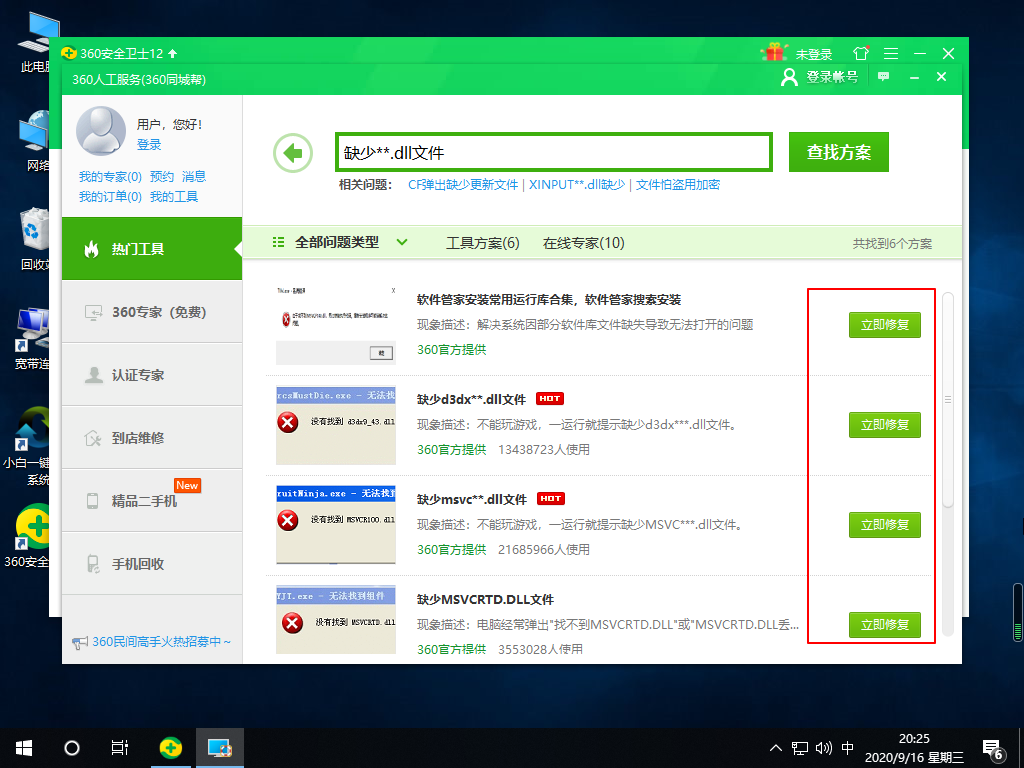This screenshot has height=768, width=1024.
Task: Click 立即修复 for 缺少d3dx**.dll文件
Action: 884,425
